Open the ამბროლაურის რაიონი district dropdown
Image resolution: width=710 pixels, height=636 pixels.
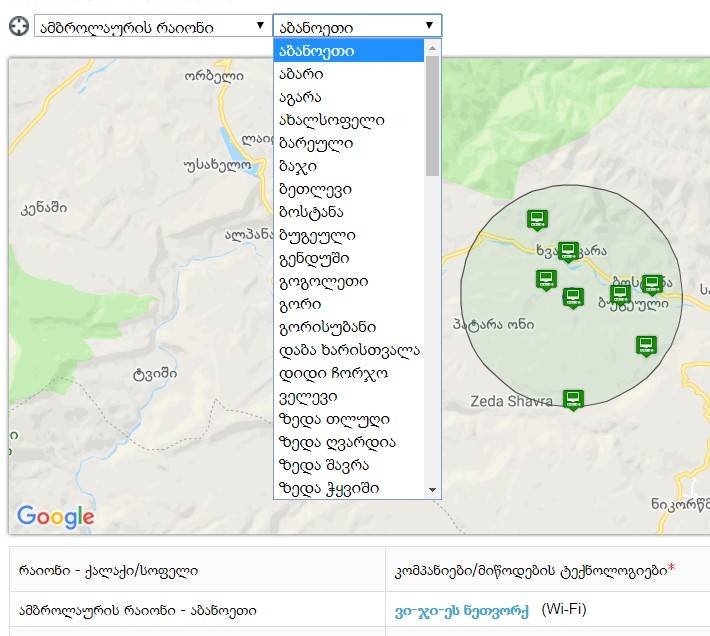153,26
